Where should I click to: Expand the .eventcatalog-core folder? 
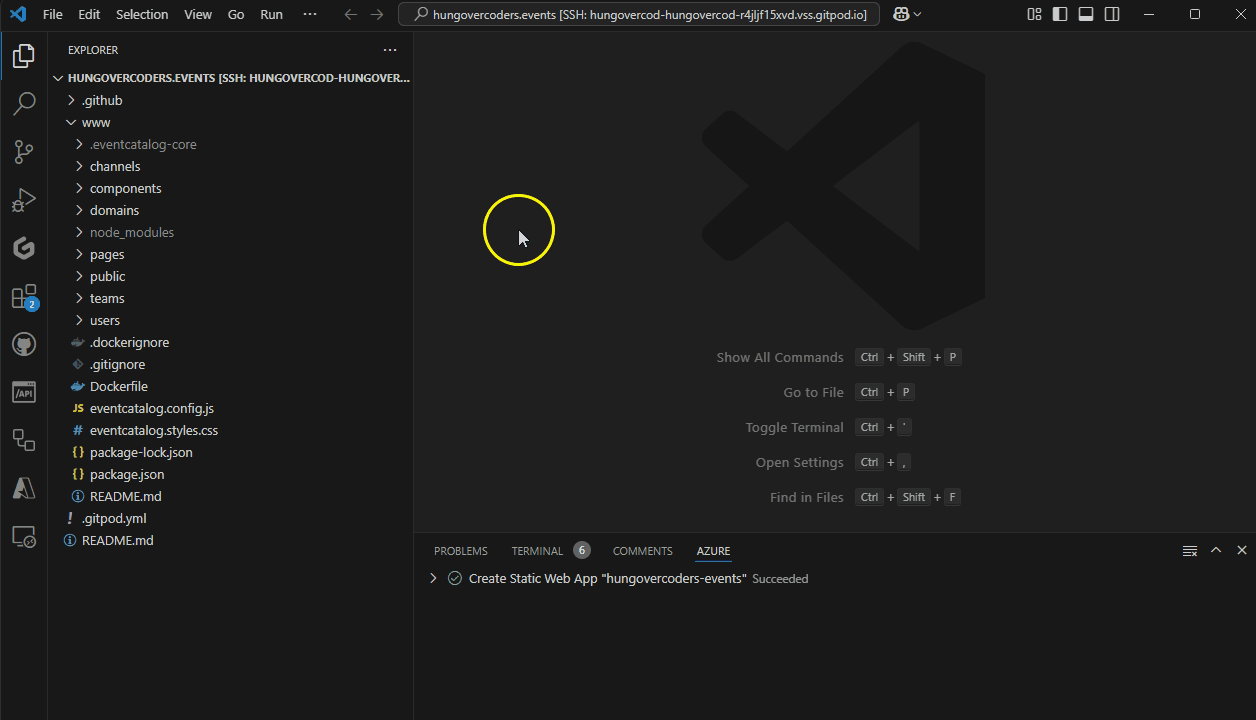coord(79,144)
